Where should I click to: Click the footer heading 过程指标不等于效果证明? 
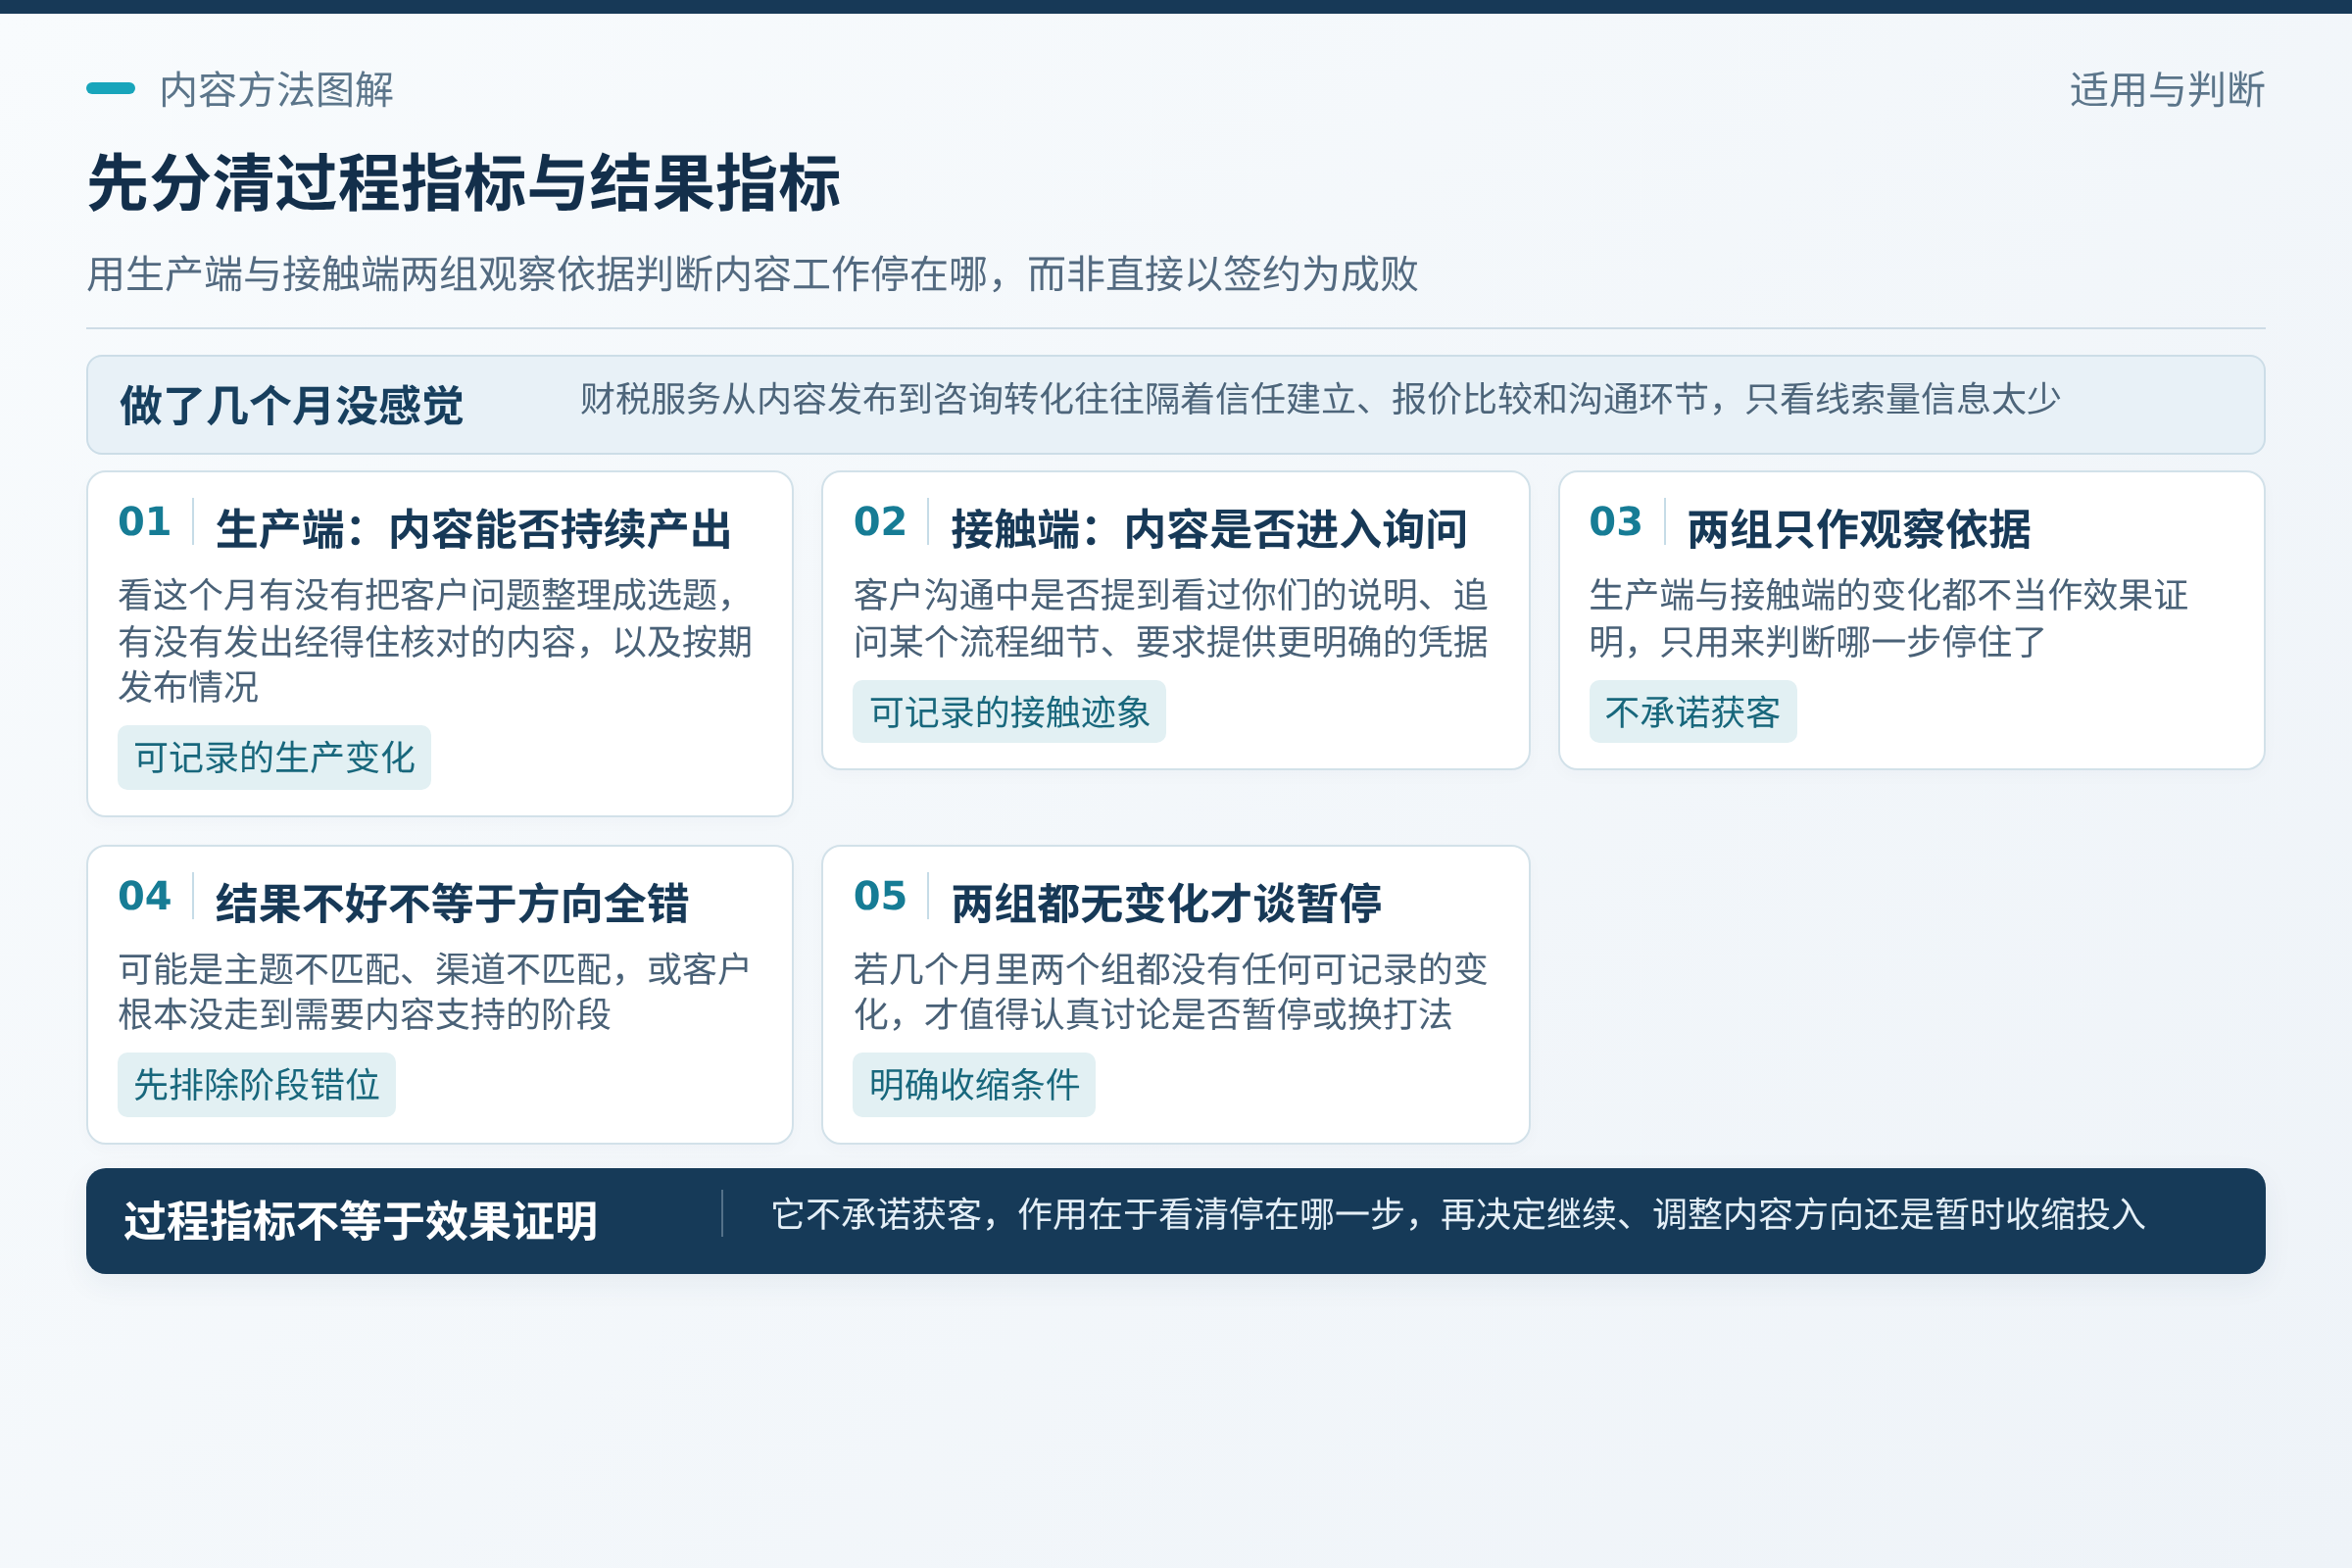point(361,1221)
